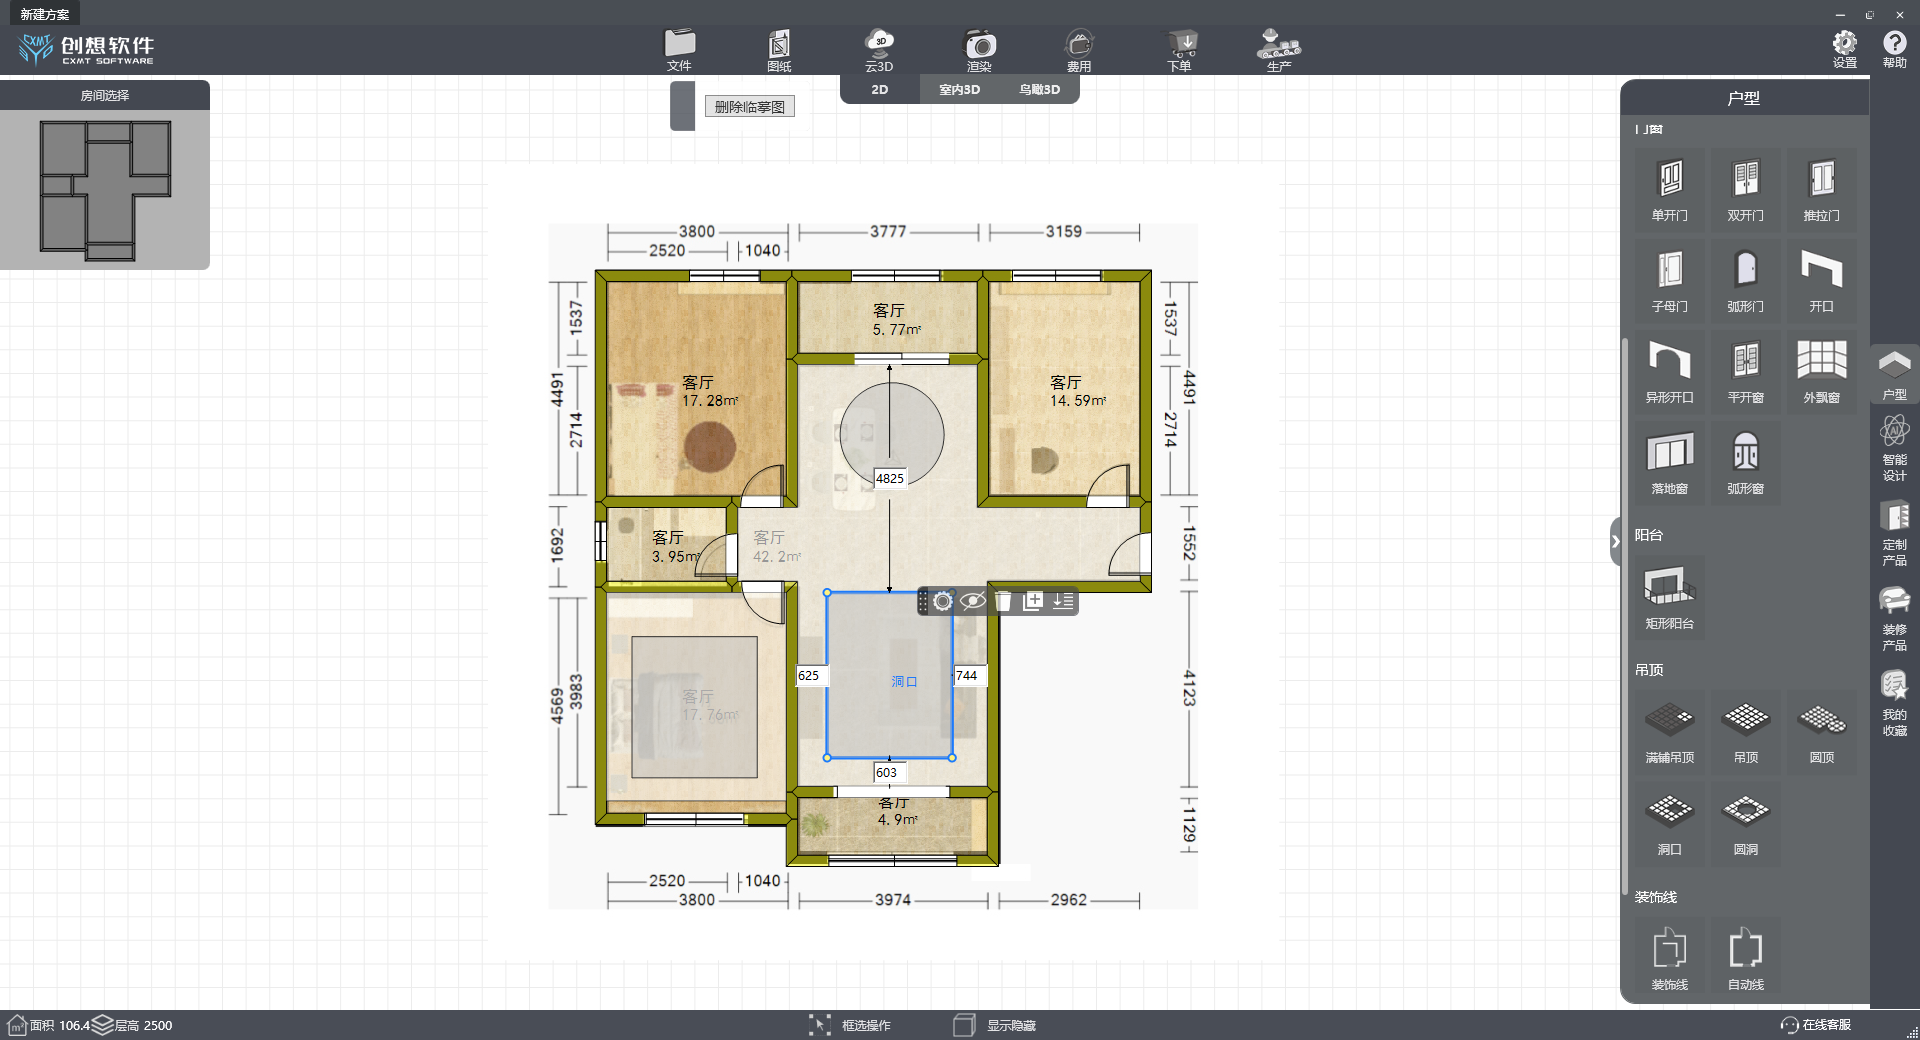
Task: Click the align-down icon on 洞口 toolbar
Action: 1063,601
